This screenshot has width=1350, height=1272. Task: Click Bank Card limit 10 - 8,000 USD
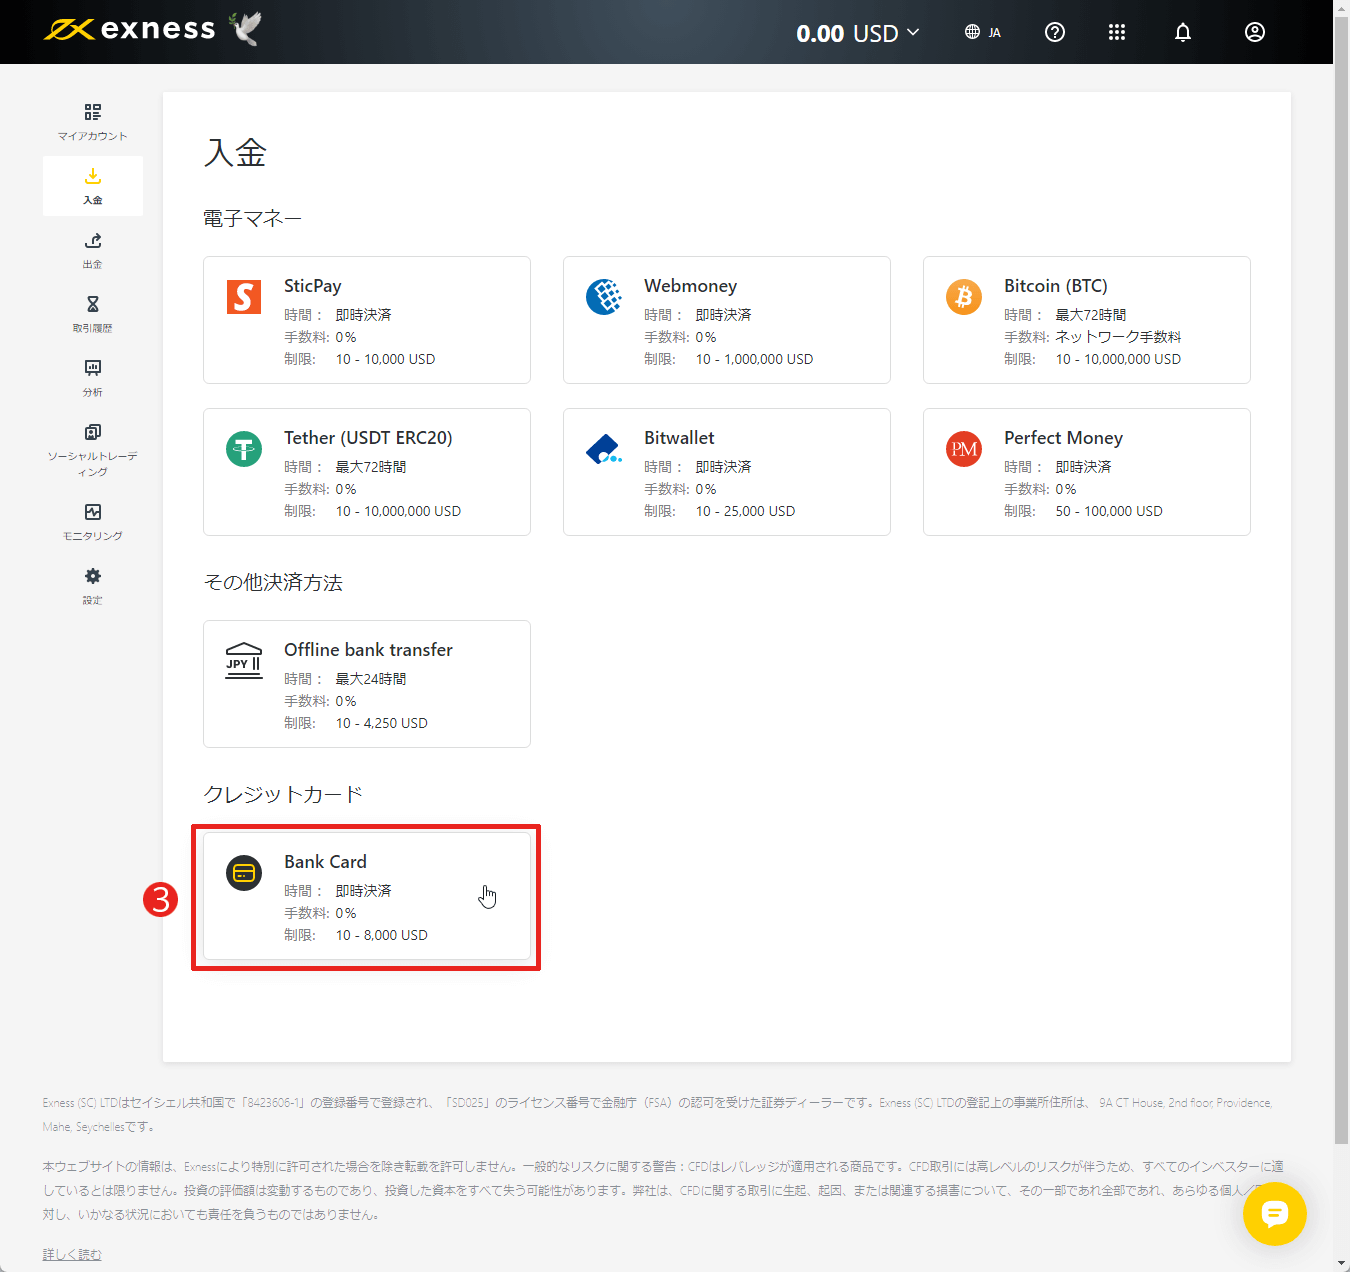click(x=382, y=935)
